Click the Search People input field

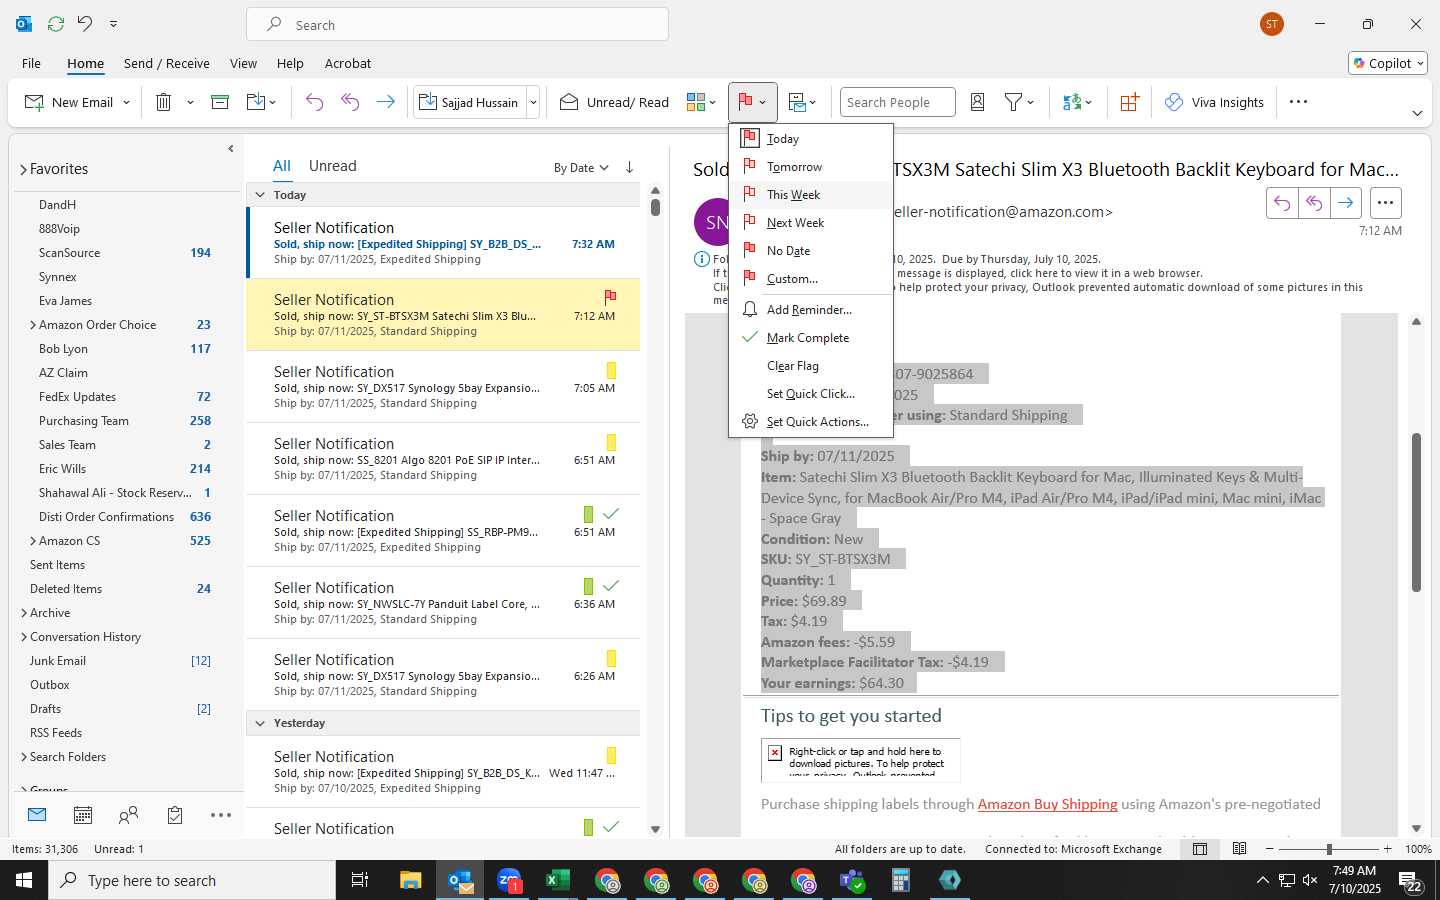click(897, 102)
